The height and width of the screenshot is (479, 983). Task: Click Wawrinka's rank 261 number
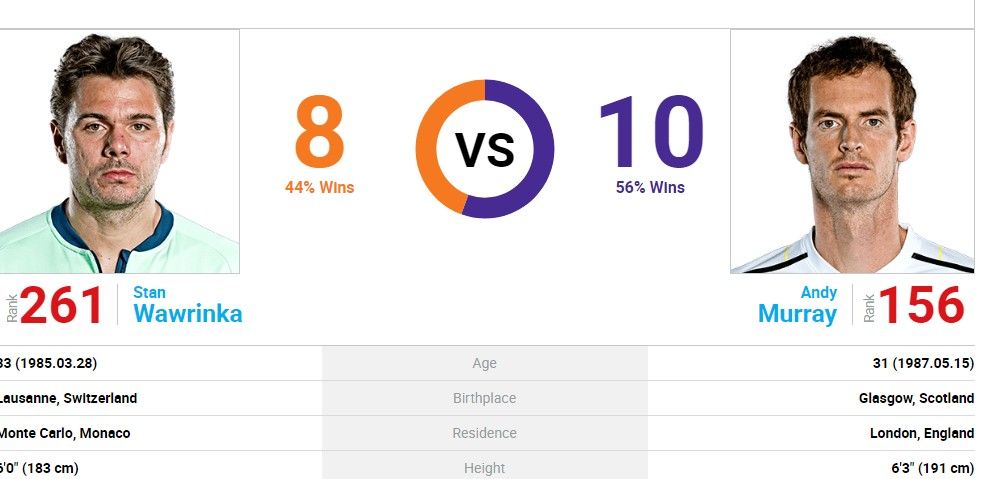click(61, 305)
